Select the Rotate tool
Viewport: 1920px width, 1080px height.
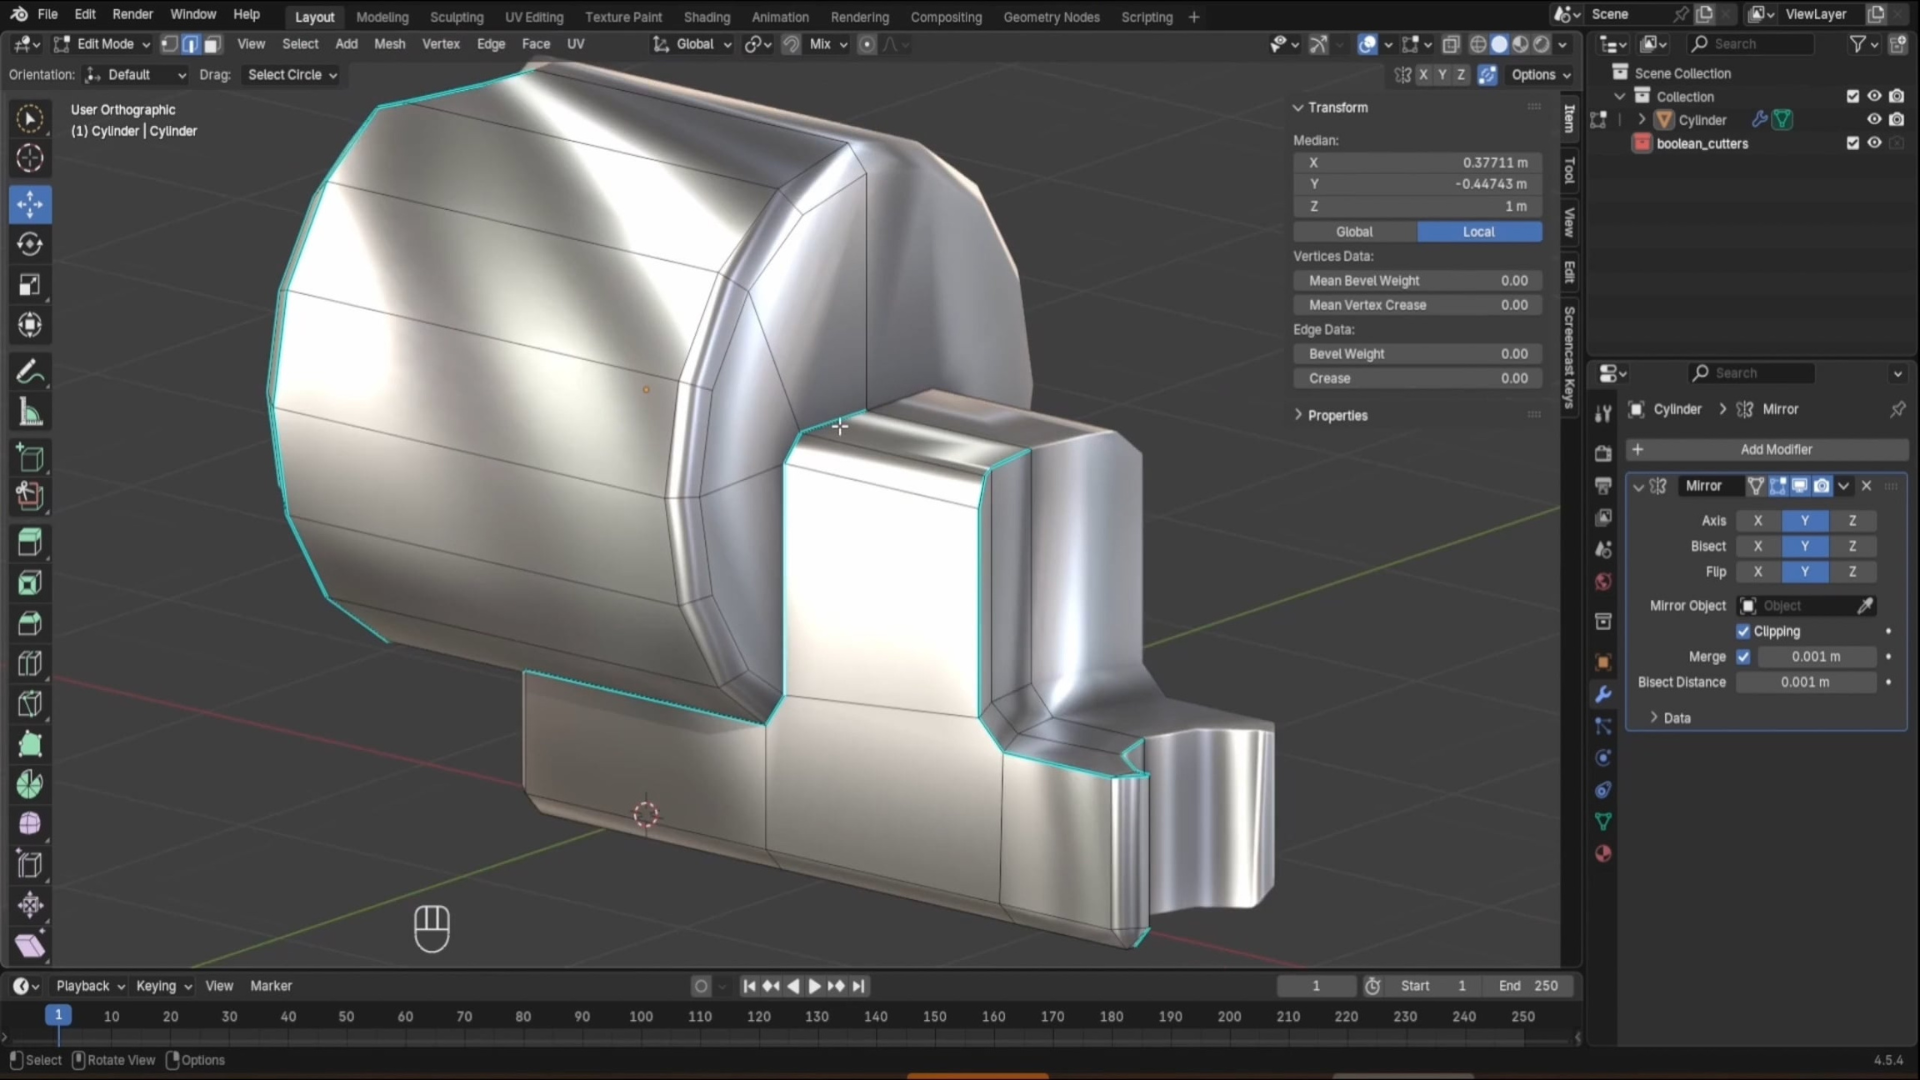tap(30, 244)
